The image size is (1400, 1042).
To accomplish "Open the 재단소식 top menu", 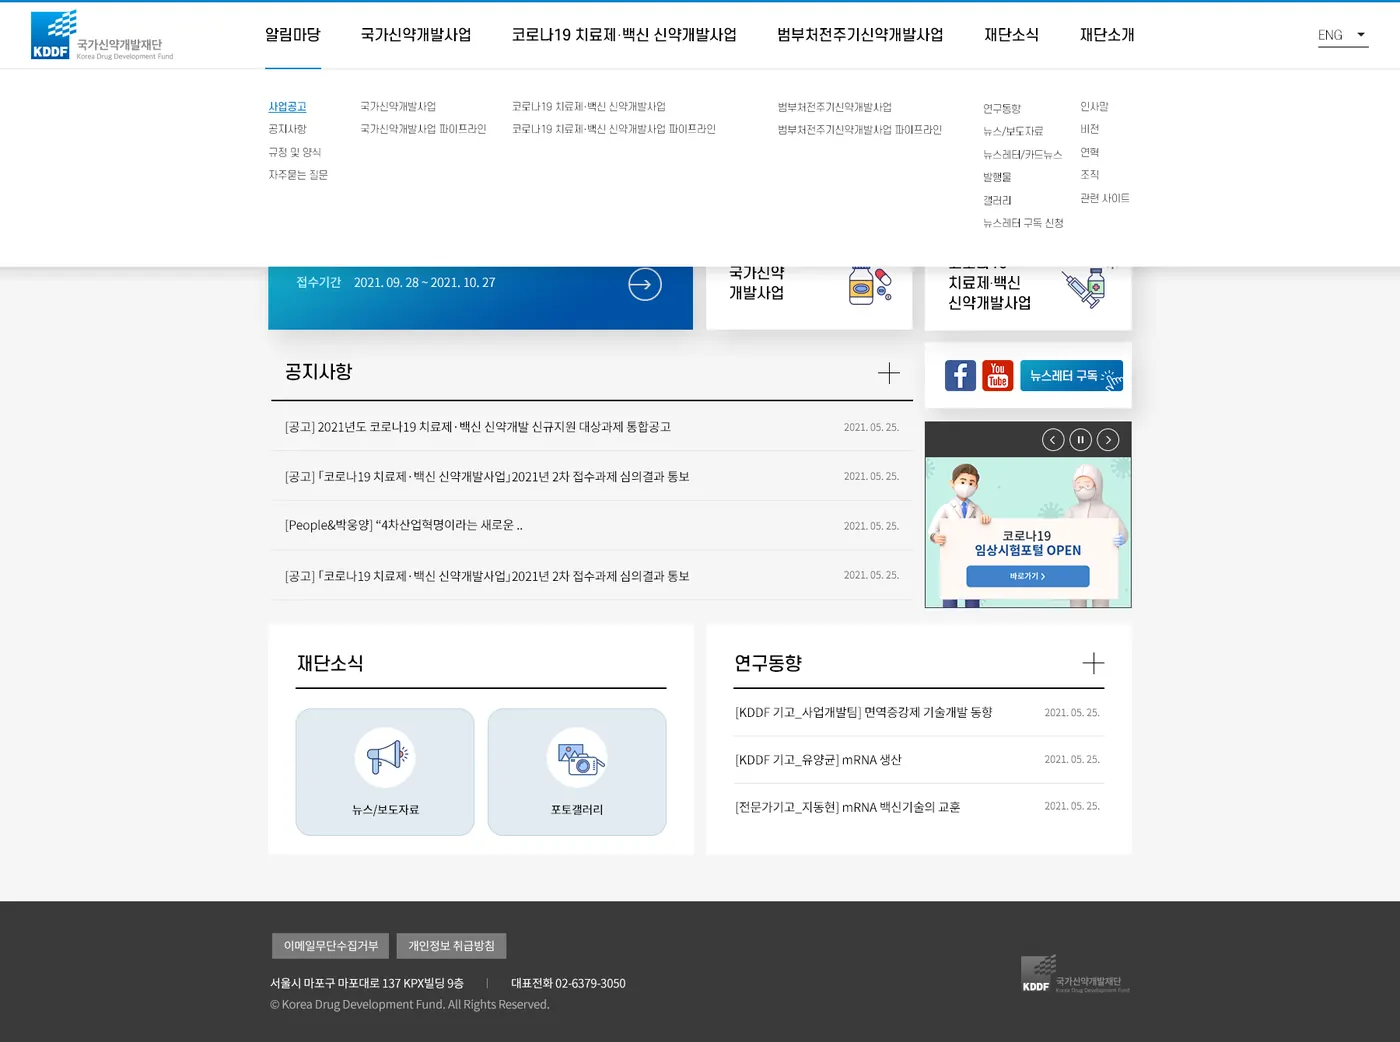I will tap(1011, 35).
